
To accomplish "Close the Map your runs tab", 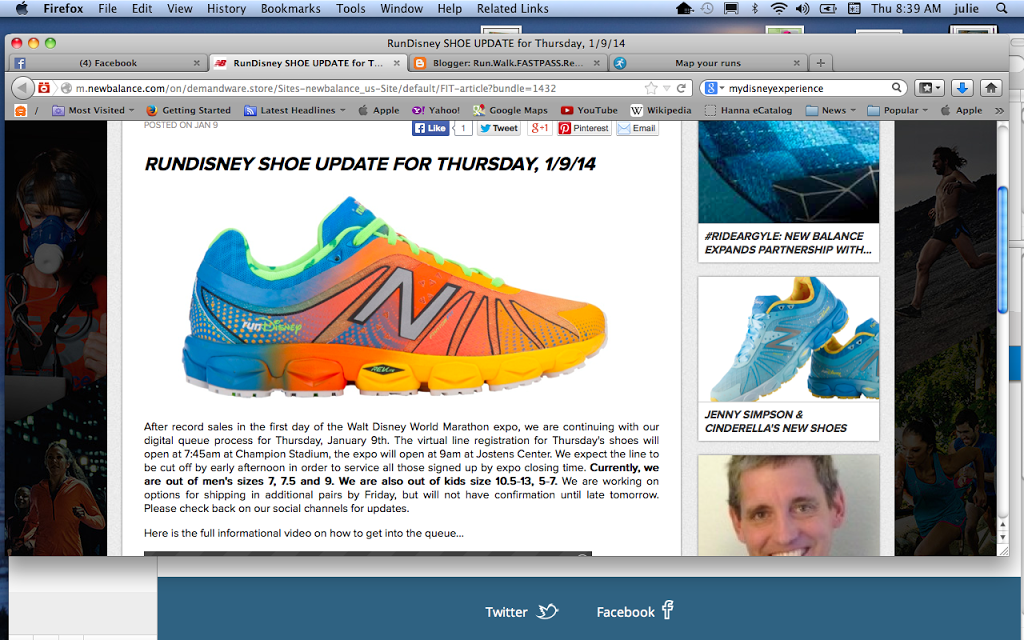I will coord(797,63).
